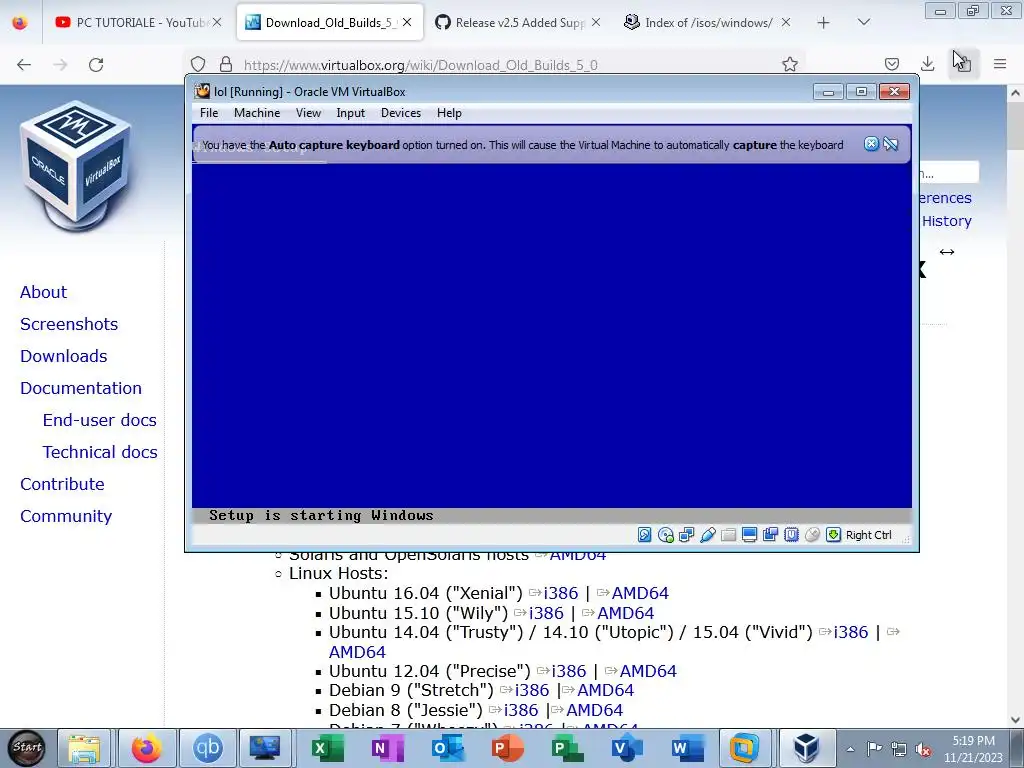1024x768 pixels.
Task: Open Excel from taskbar
Action: tap(327, 748)
